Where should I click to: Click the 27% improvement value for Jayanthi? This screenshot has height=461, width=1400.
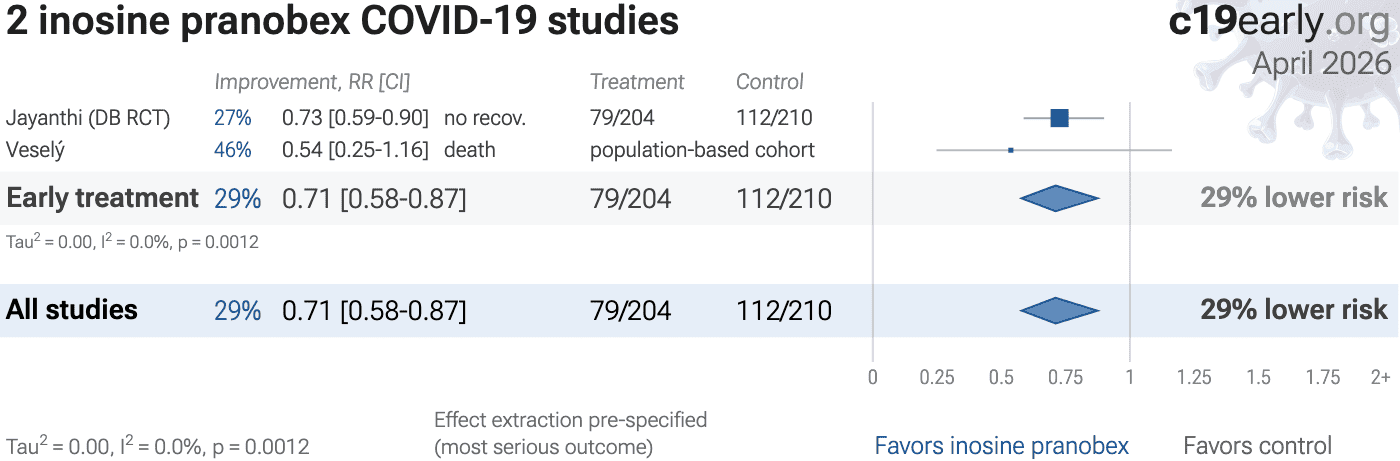pyautogui.click(x=232, y=118)
